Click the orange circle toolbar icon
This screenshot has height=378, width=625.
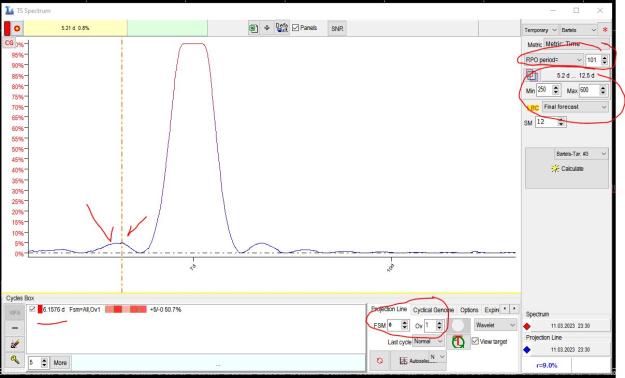pyautogui.click(x=17, y=28)
